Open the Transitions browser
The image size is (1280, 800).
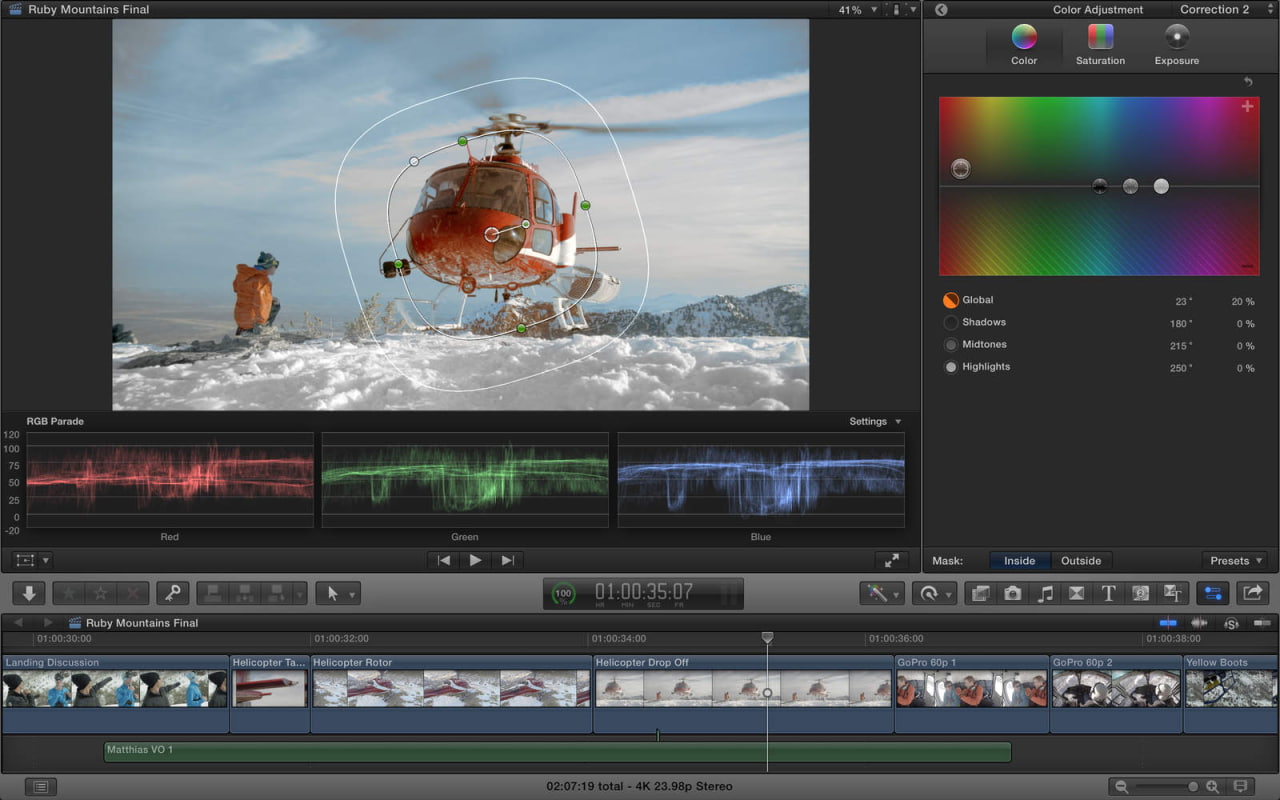pyautogui.click(x=1076, y=593)
